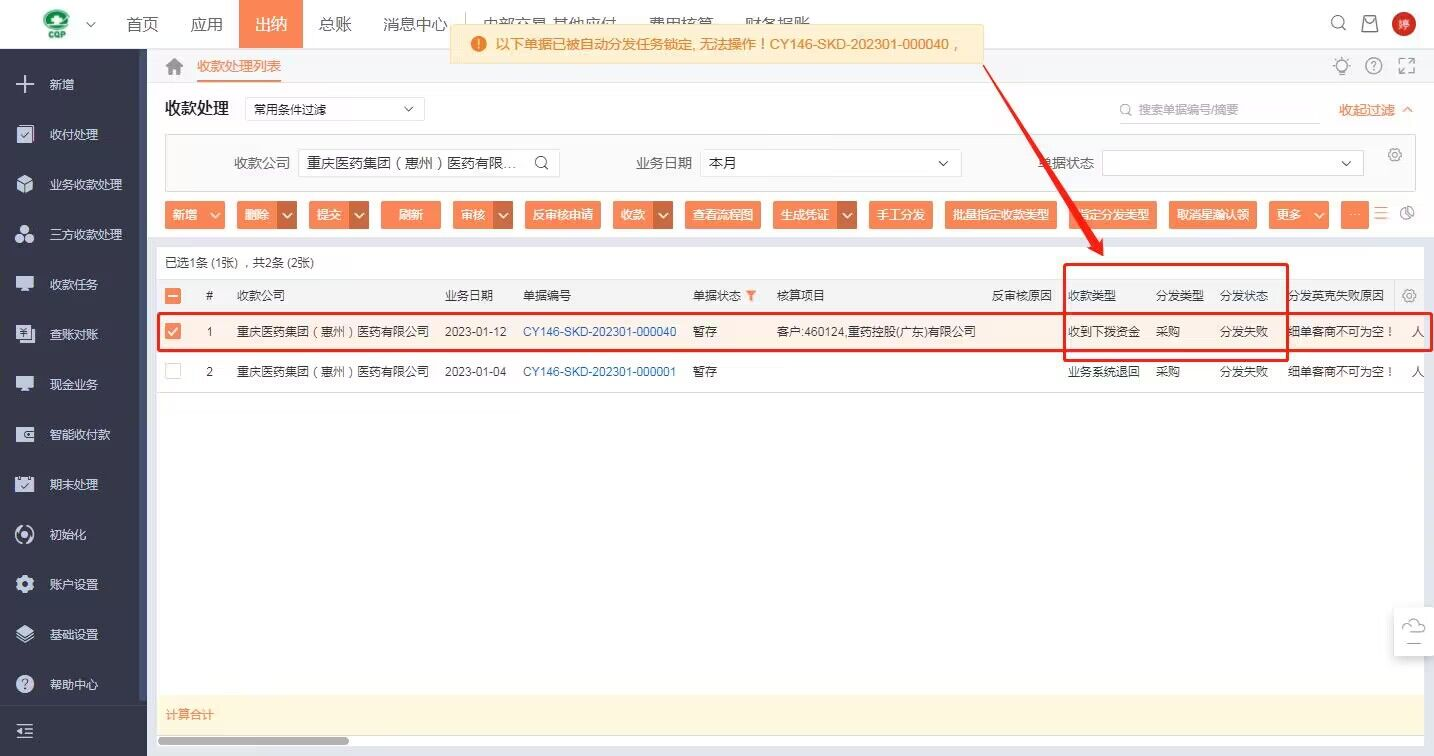The width and height of the screenshot is (1434, 756).
Task: Open the 常用条件过滤 dropdown
Action: (x=335, y=109)
